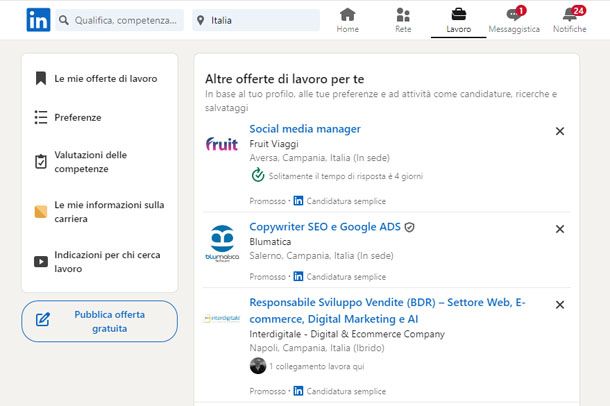Click Aversa, Campania, Italia (In sede)
The height and width of the screenshot is (406, 610).
319,158
